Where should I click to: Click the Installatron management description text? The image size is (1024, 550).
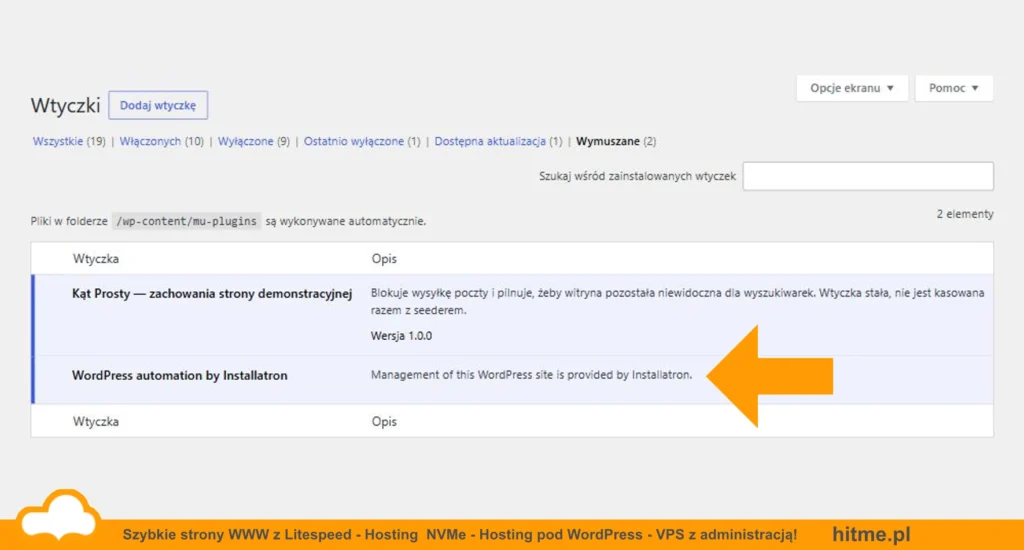click(531, 375)
